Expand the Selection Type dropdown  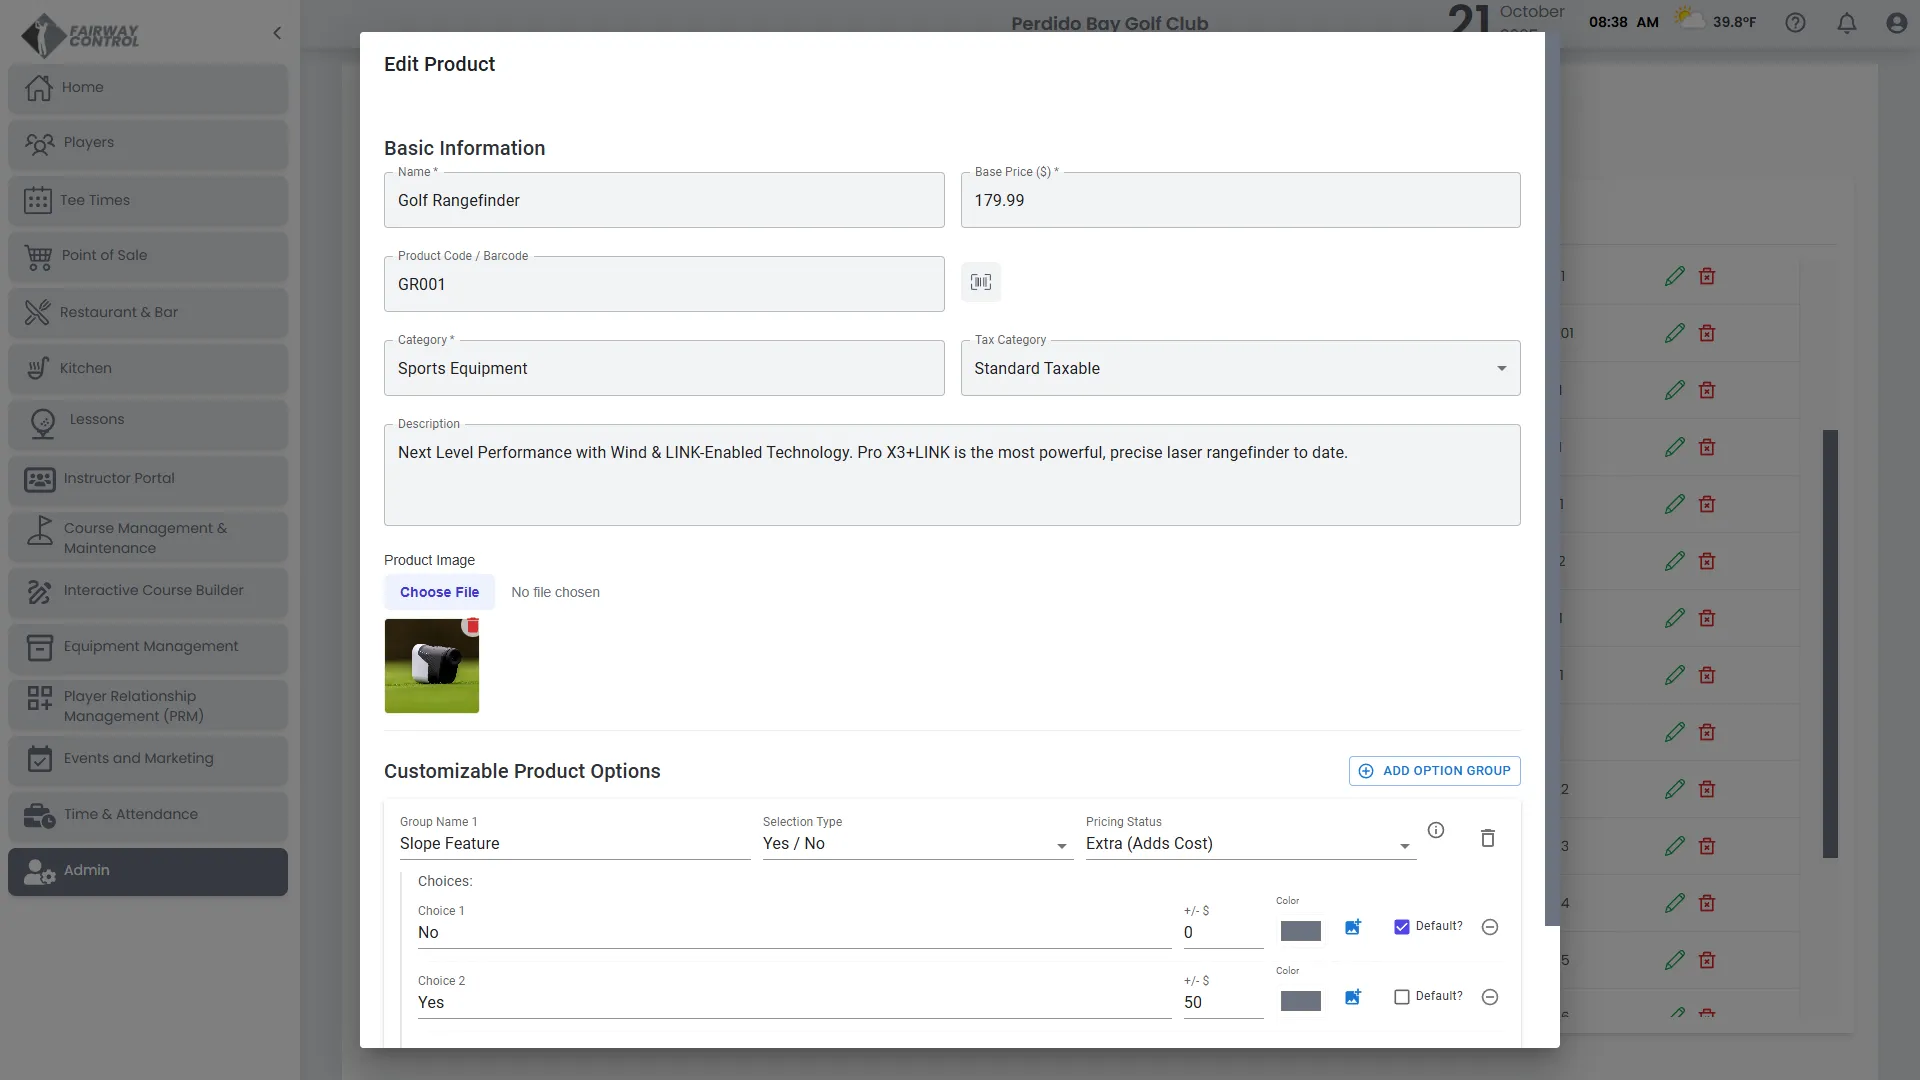[916, 844]
